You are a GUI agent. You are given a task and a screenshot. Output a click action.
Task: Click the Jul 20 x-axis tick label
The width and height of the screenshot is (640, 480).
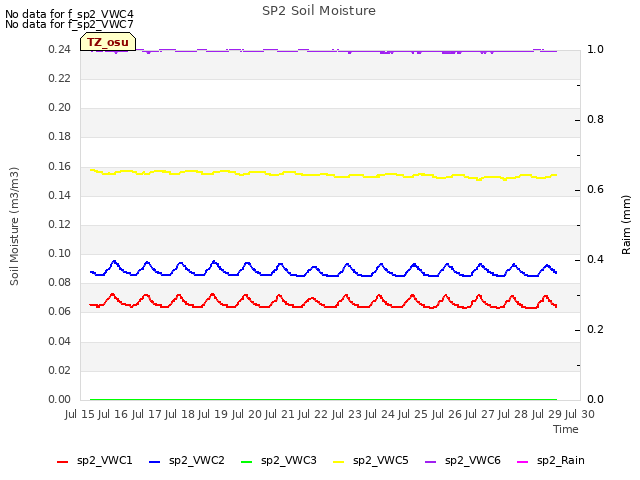pyautogui.click(x=247, y=414)
